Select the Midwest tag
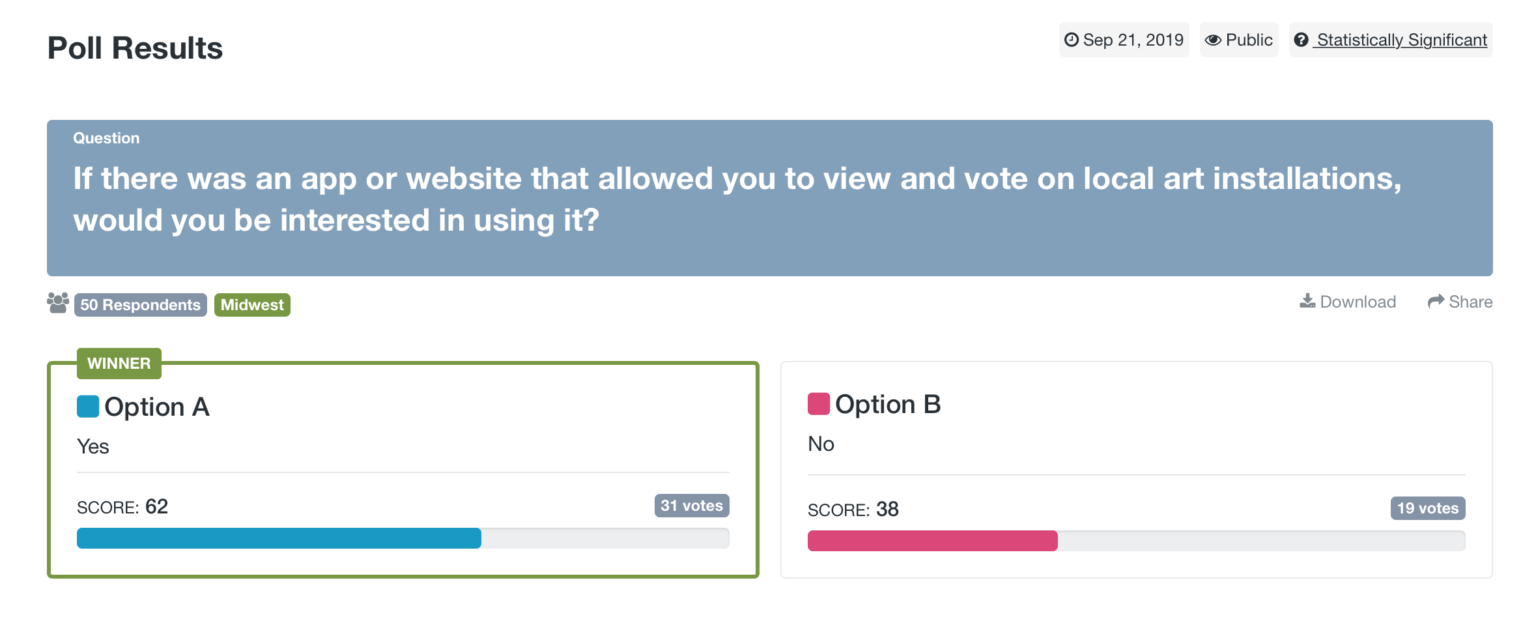Screen dimensions: 1536x619 click(x=252, y=305)
